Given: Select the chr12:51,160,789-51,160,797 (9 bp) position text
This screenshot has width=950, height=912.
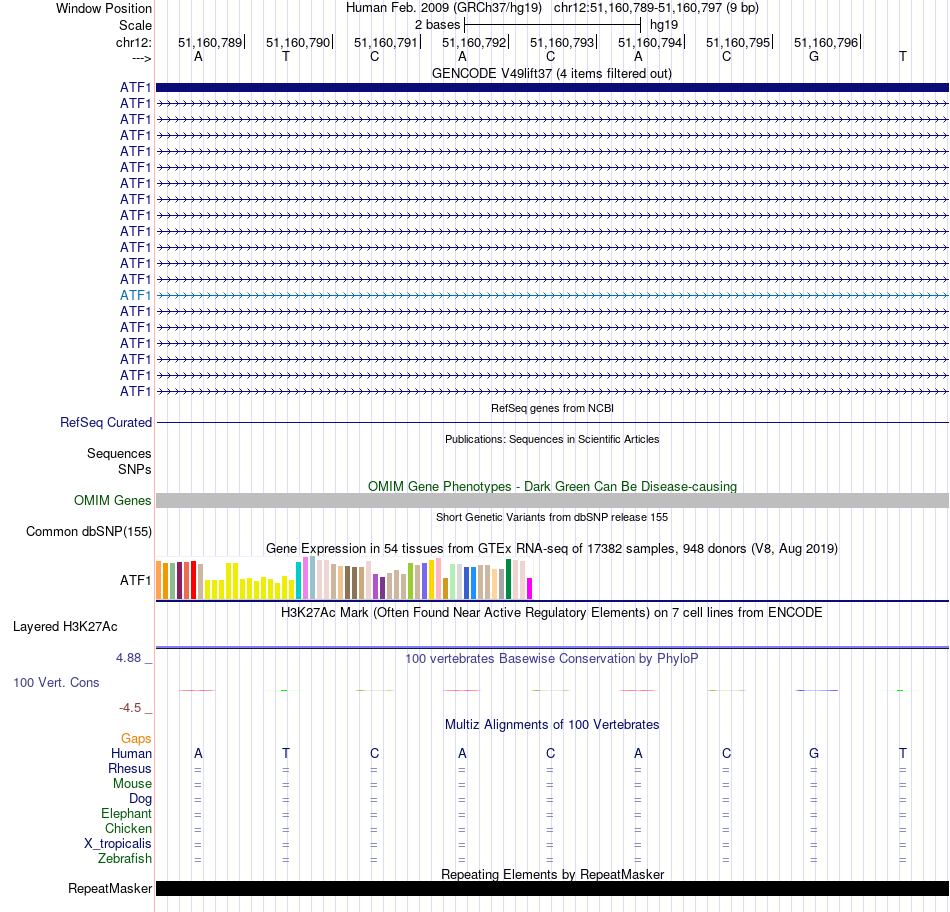Looking at the screenshot, I should coord(656,8).
